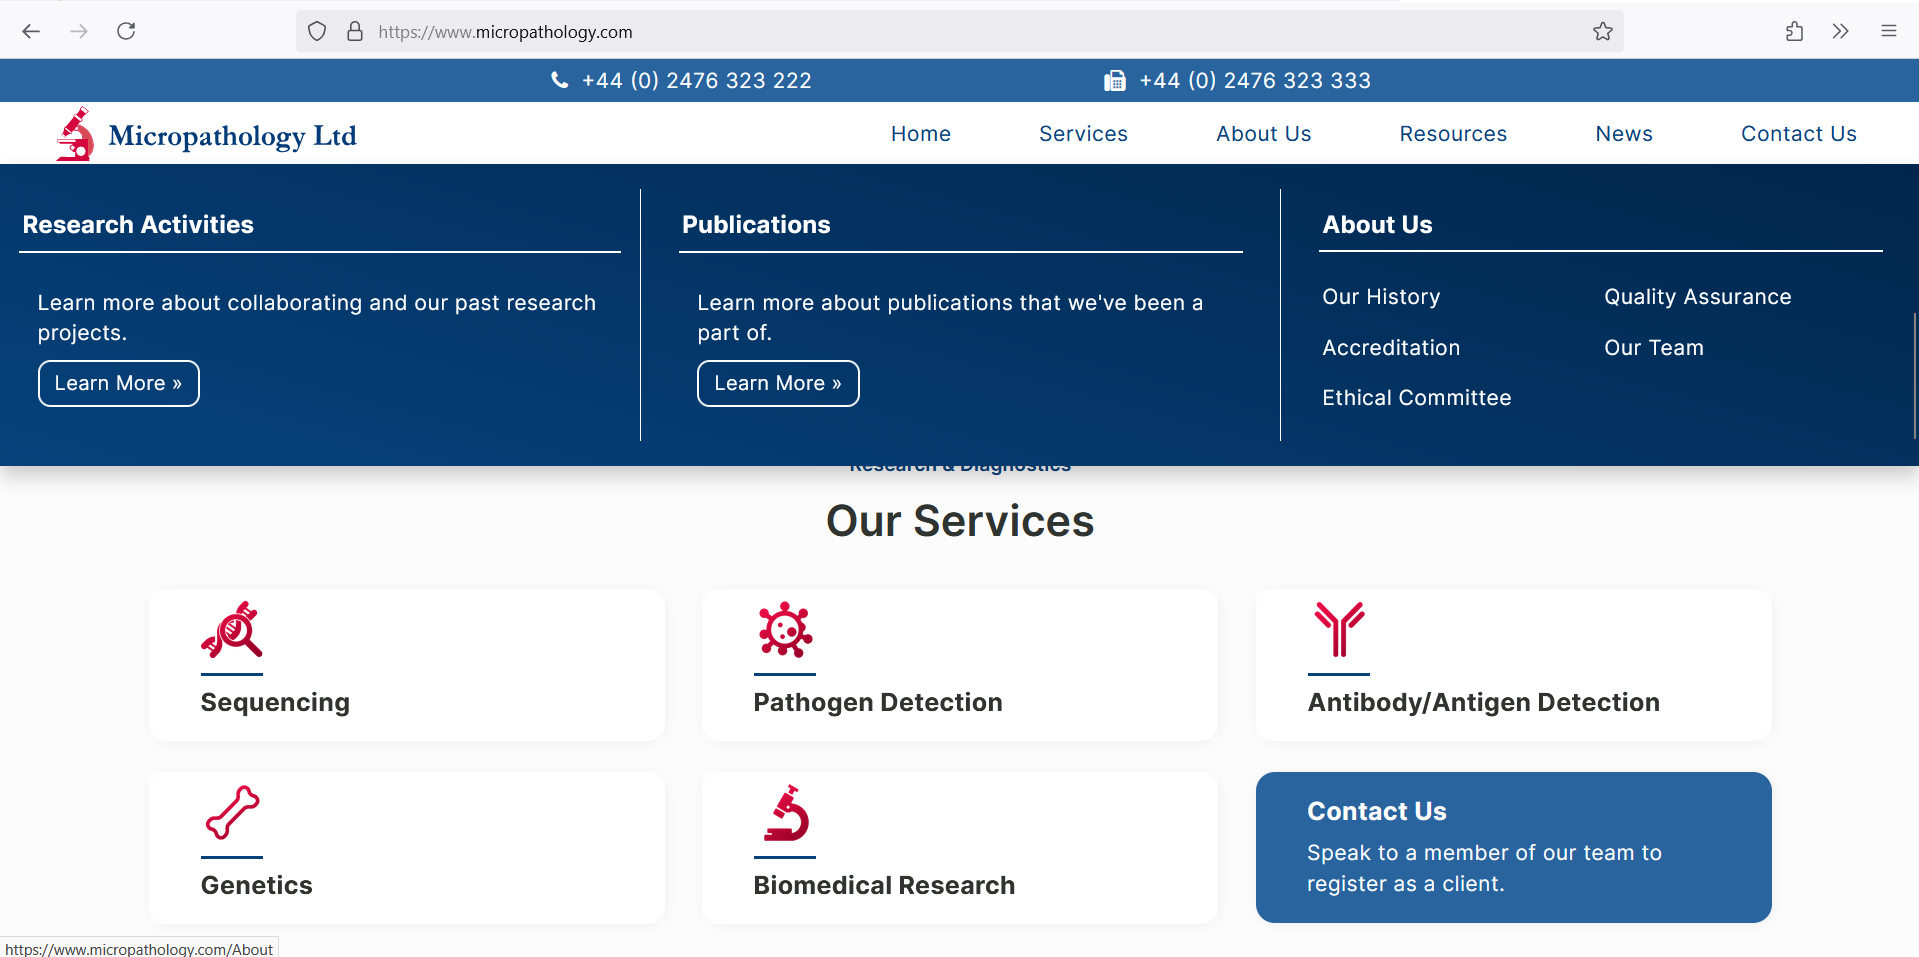Click the Pathogen Detection virus icon
The height and width of the screenshot is (957, 1919).
785,630
